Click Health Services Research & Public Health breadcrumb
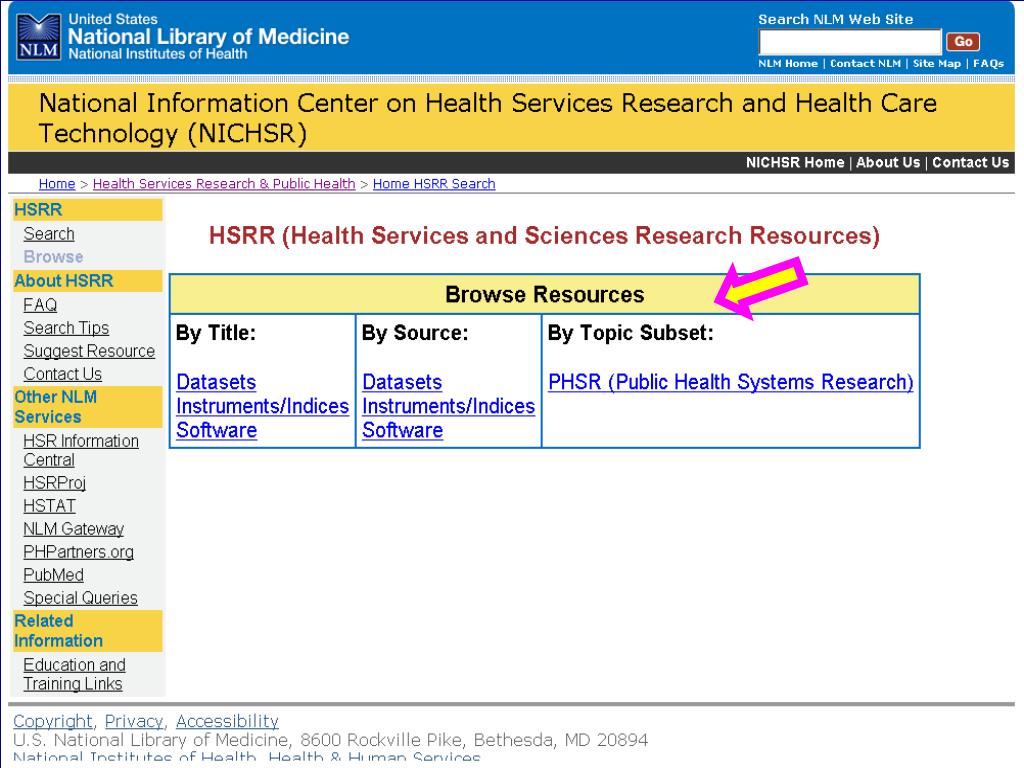The width and height of the screenshot is (1024, 768). [224, 184]
